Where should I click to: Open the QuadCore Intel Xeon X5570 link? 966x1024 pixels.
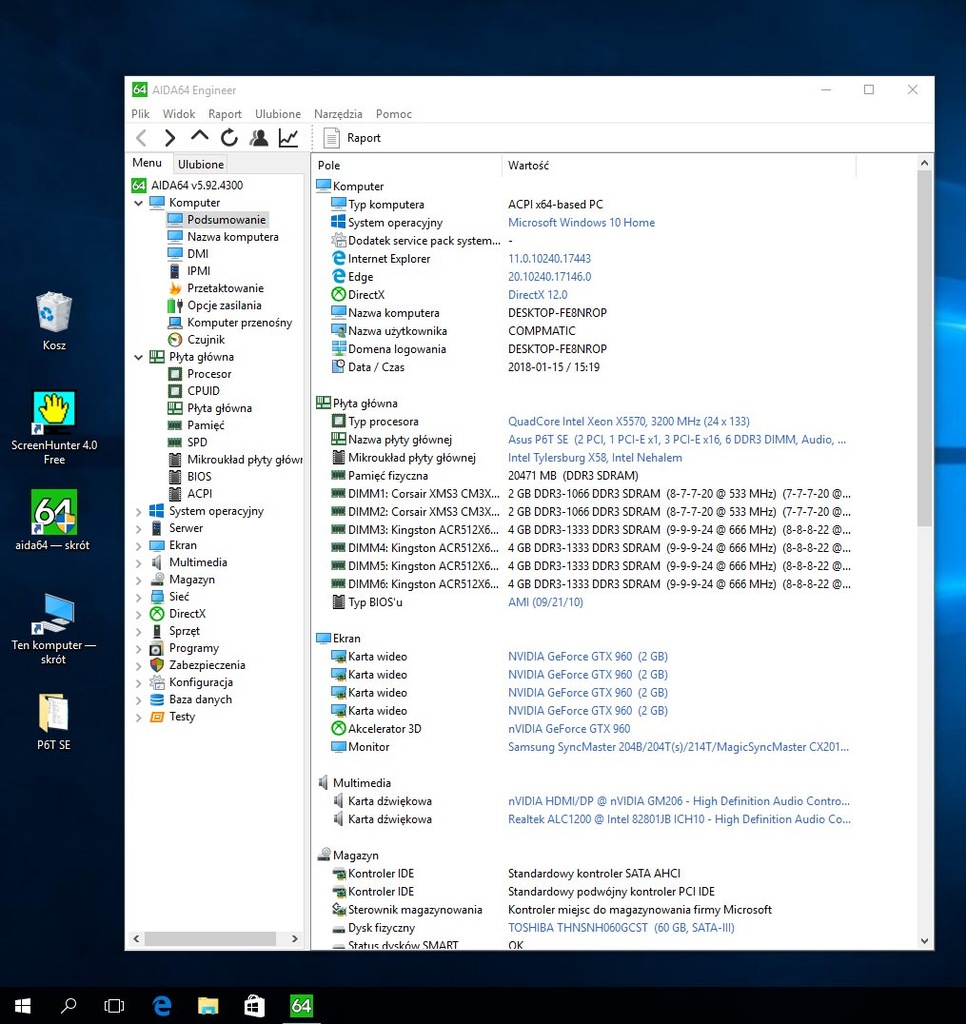click(x=629, y=421)
